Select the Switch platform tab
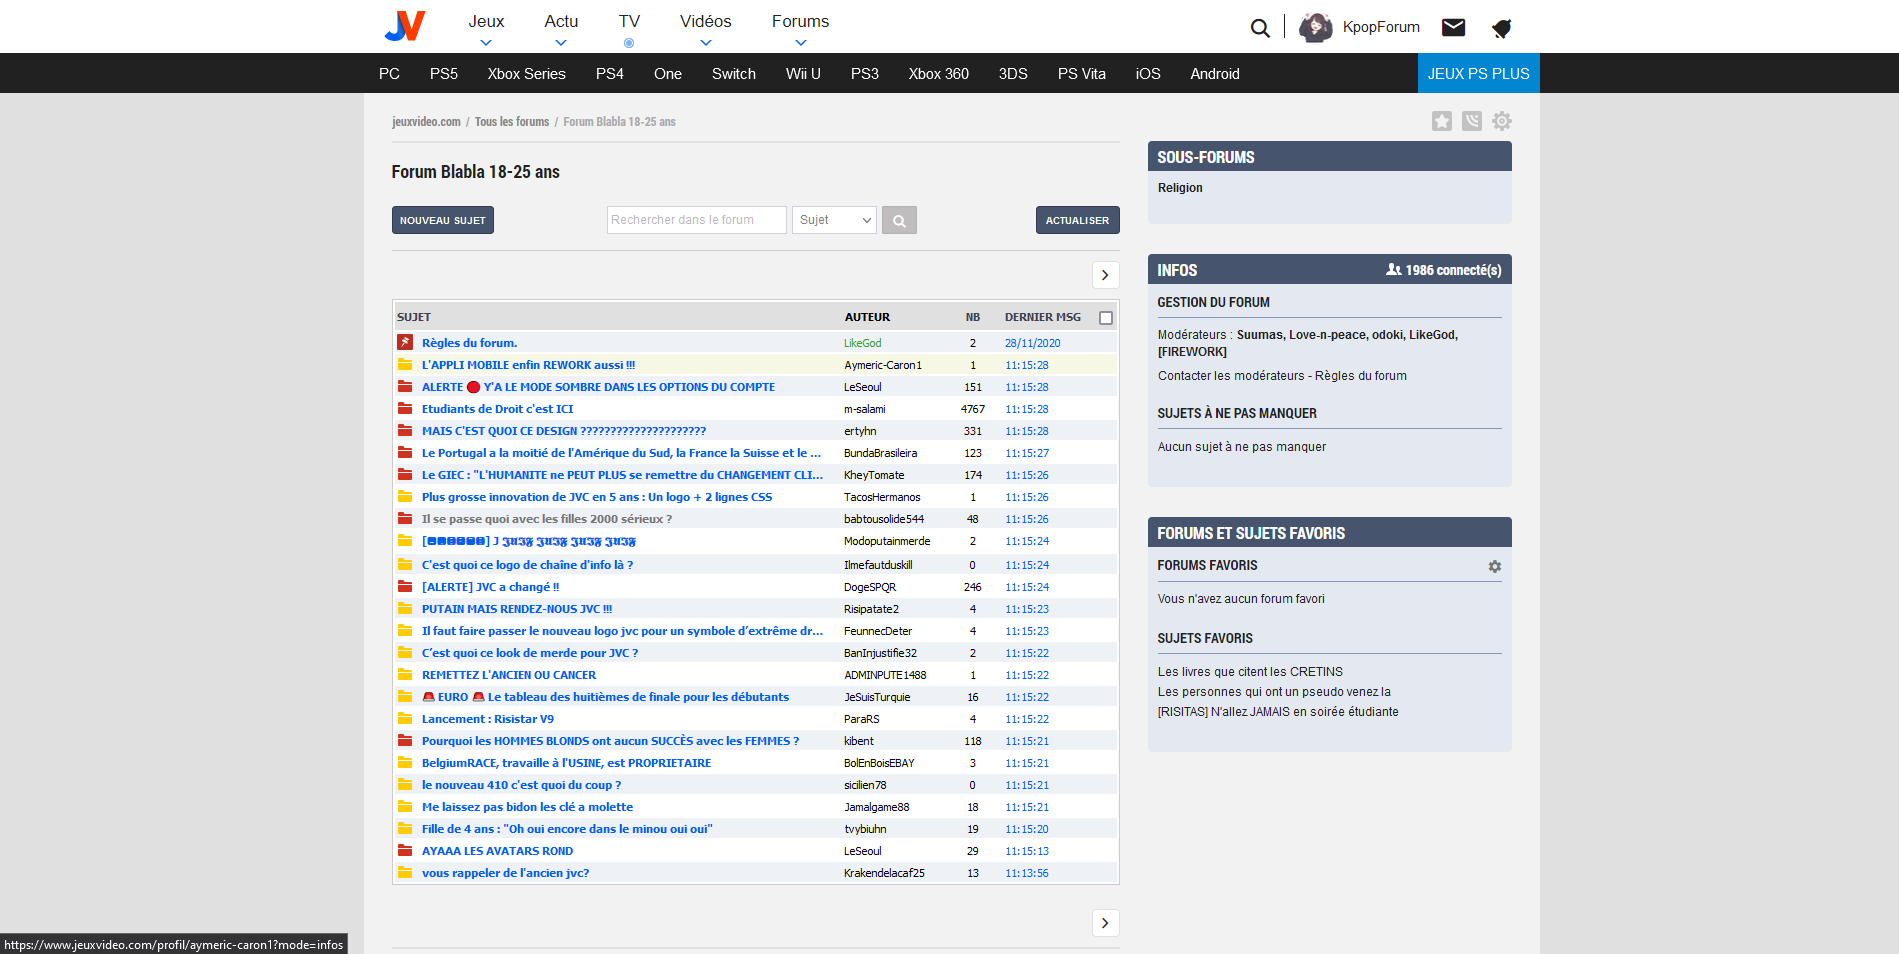Viewport: 1899px width, 954px height. coord(733,74)
